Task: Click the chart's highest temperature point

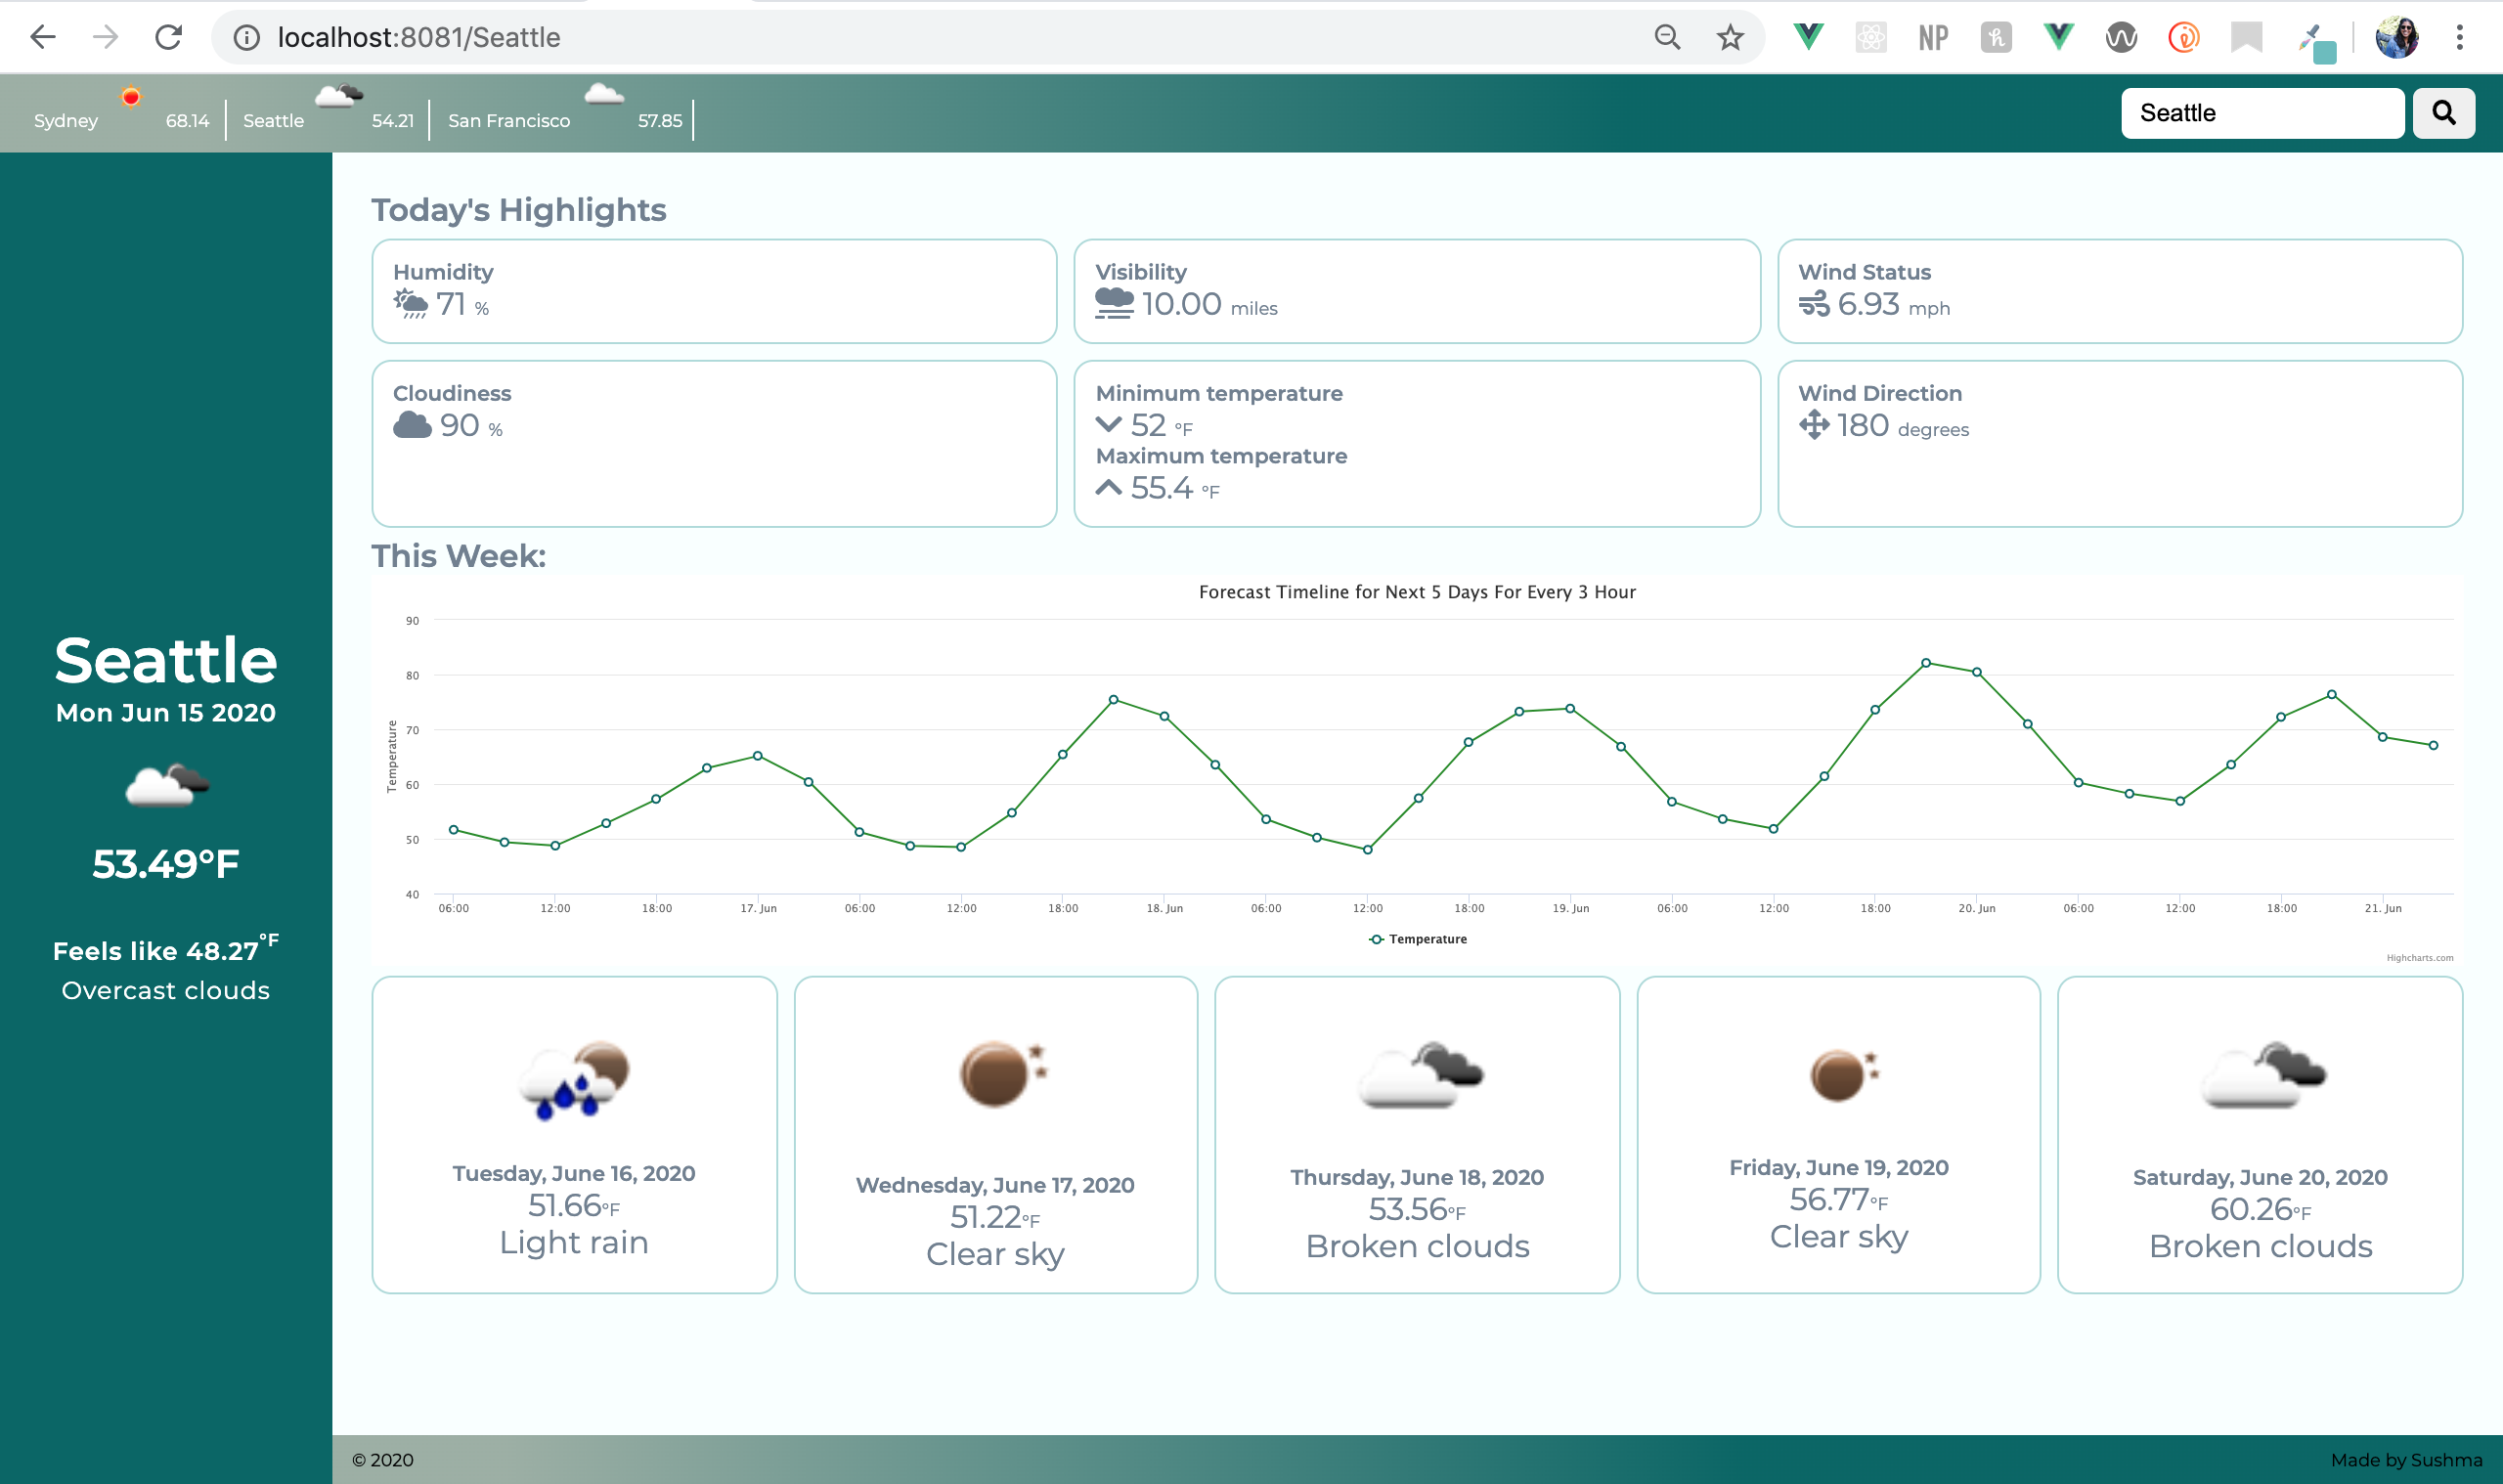Action: click(x=1926, y=663)
